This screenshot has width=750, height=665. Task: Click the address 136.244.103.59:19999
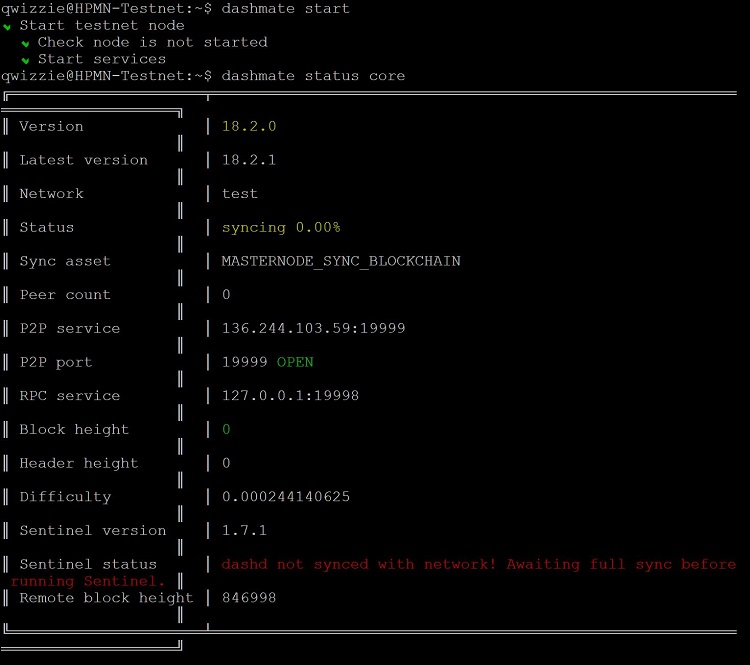pyautogui.click(x=313, y=328)
